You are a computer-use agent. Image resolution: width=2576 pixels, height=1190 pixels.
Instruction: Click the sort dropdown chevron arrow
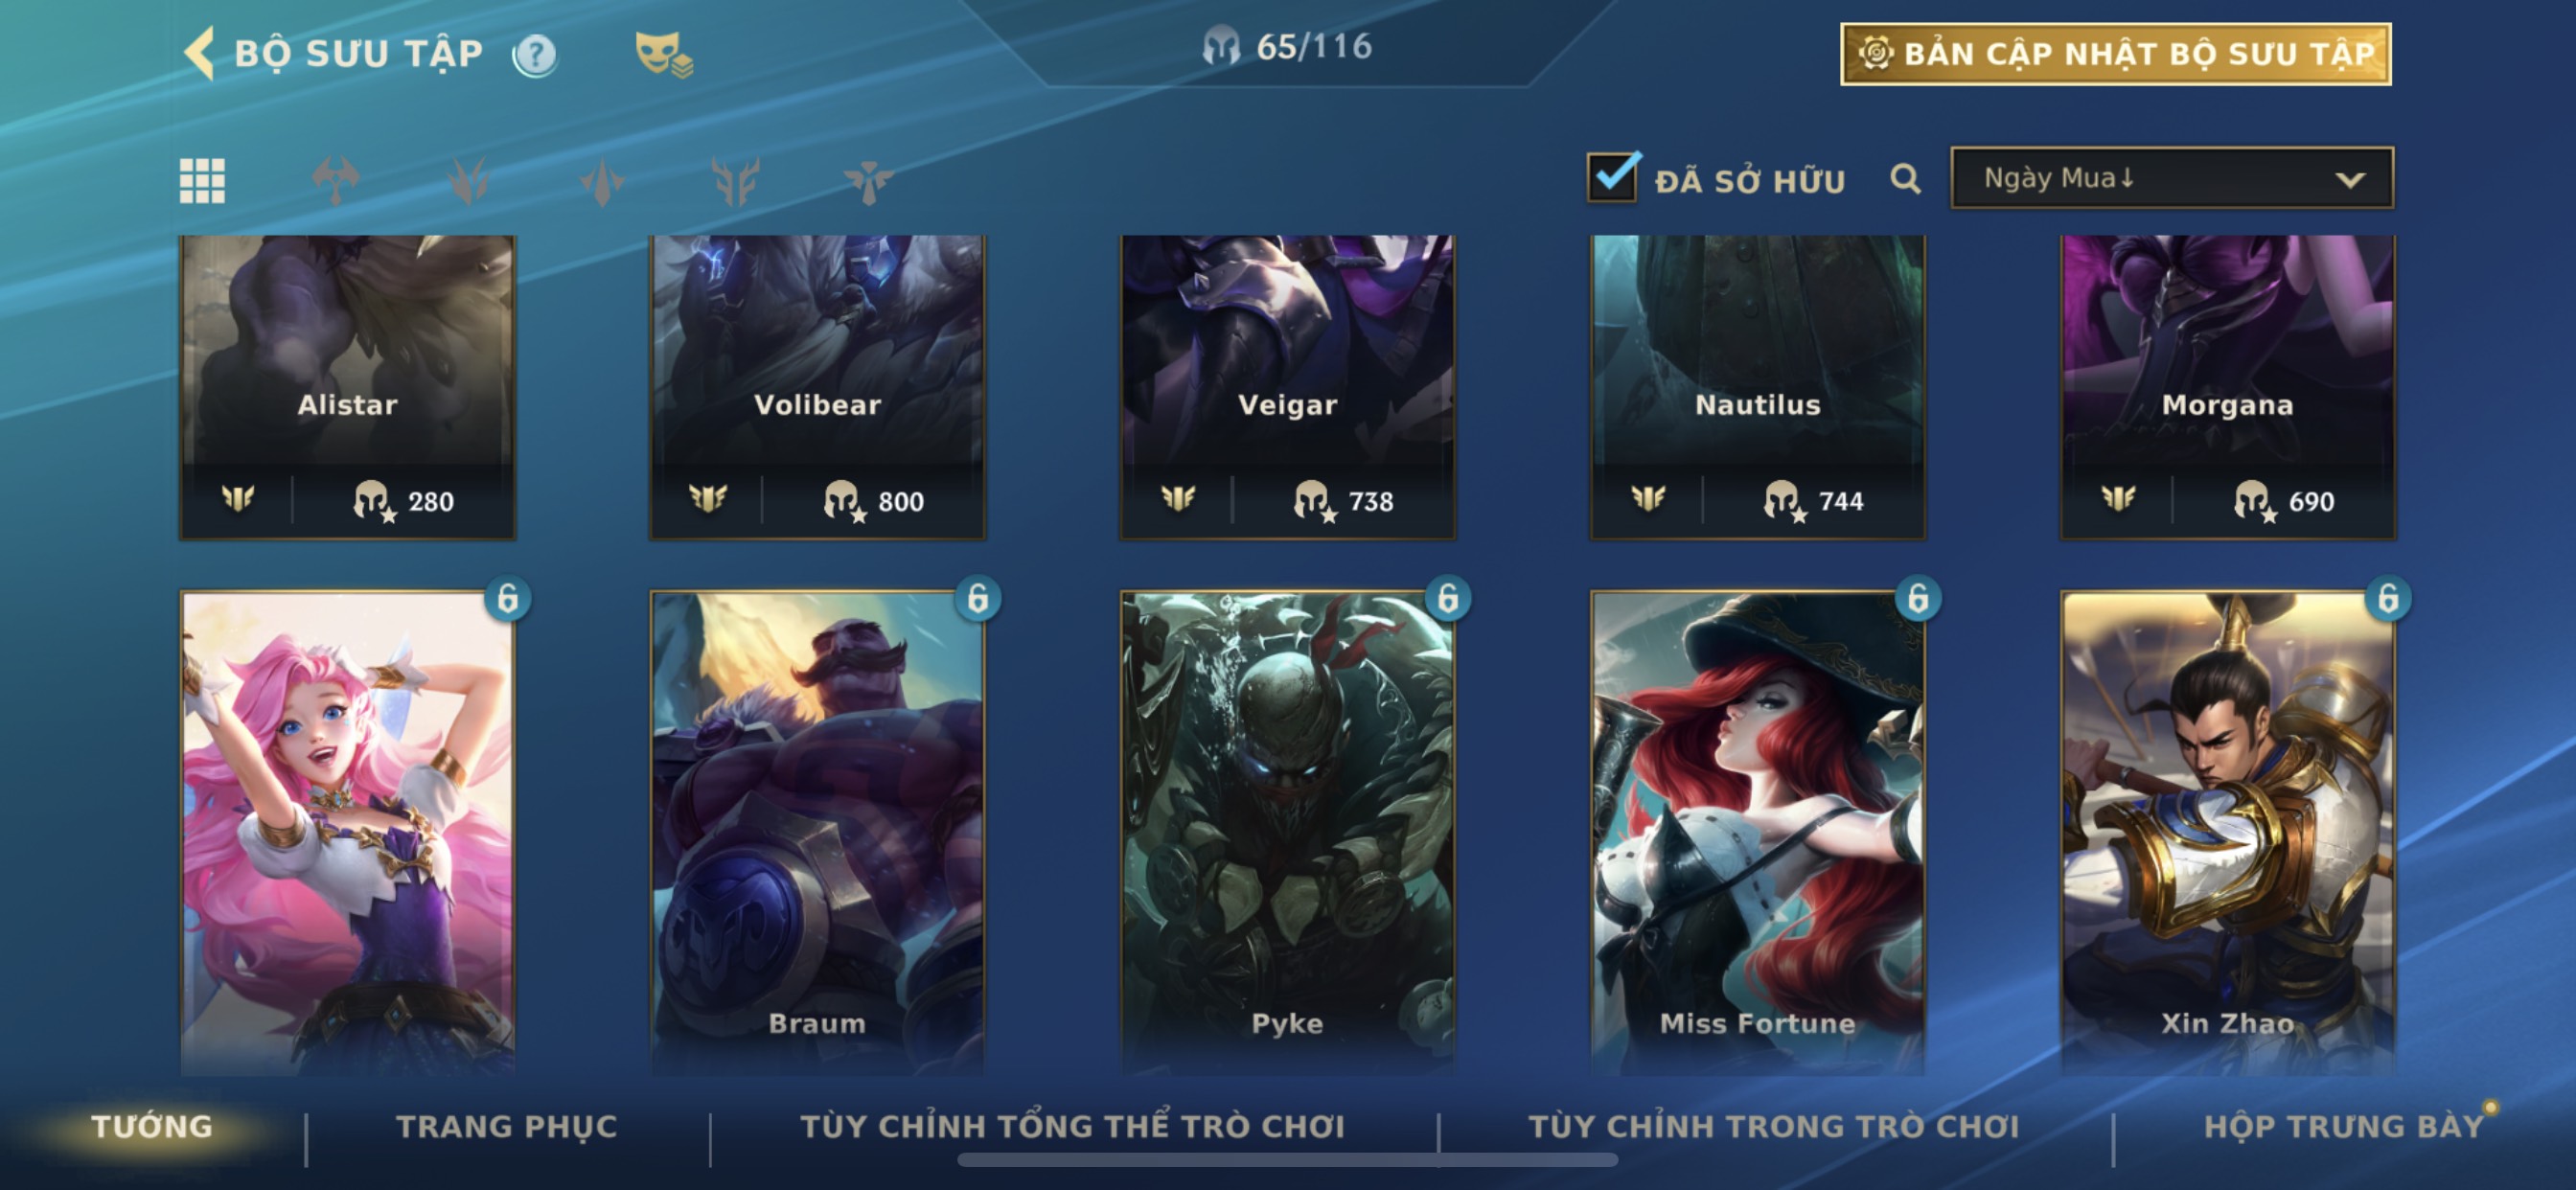click(2350, 180)
